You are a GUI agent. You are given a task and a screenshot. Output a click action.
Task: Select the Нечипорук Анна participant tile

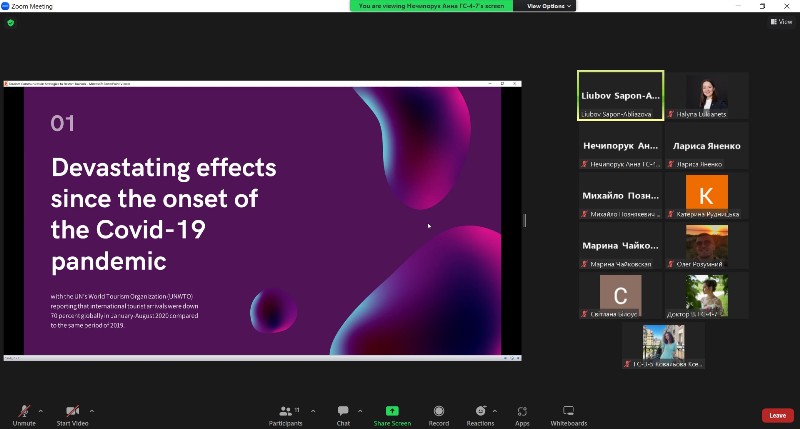tap(620, 146)
